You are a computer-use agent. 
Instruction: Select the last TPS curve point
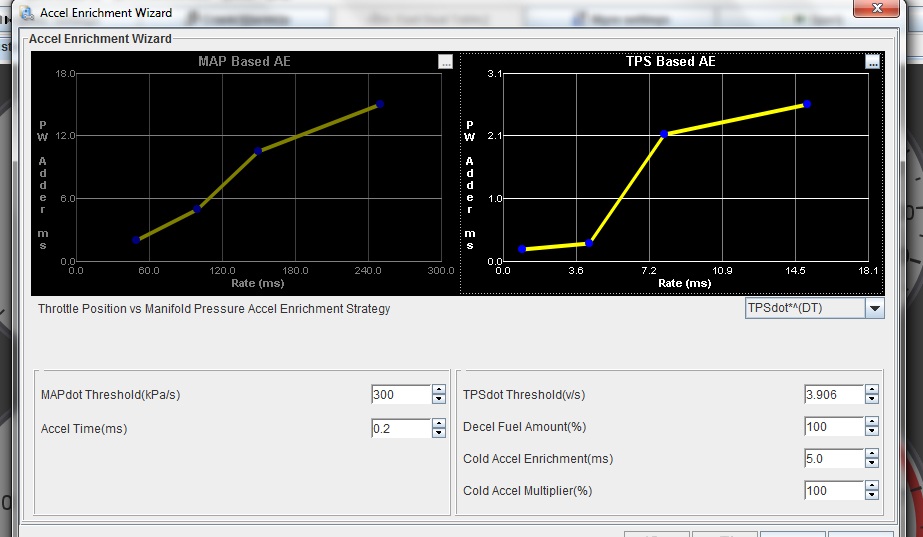pyautogui.click(x=807, y=104)
